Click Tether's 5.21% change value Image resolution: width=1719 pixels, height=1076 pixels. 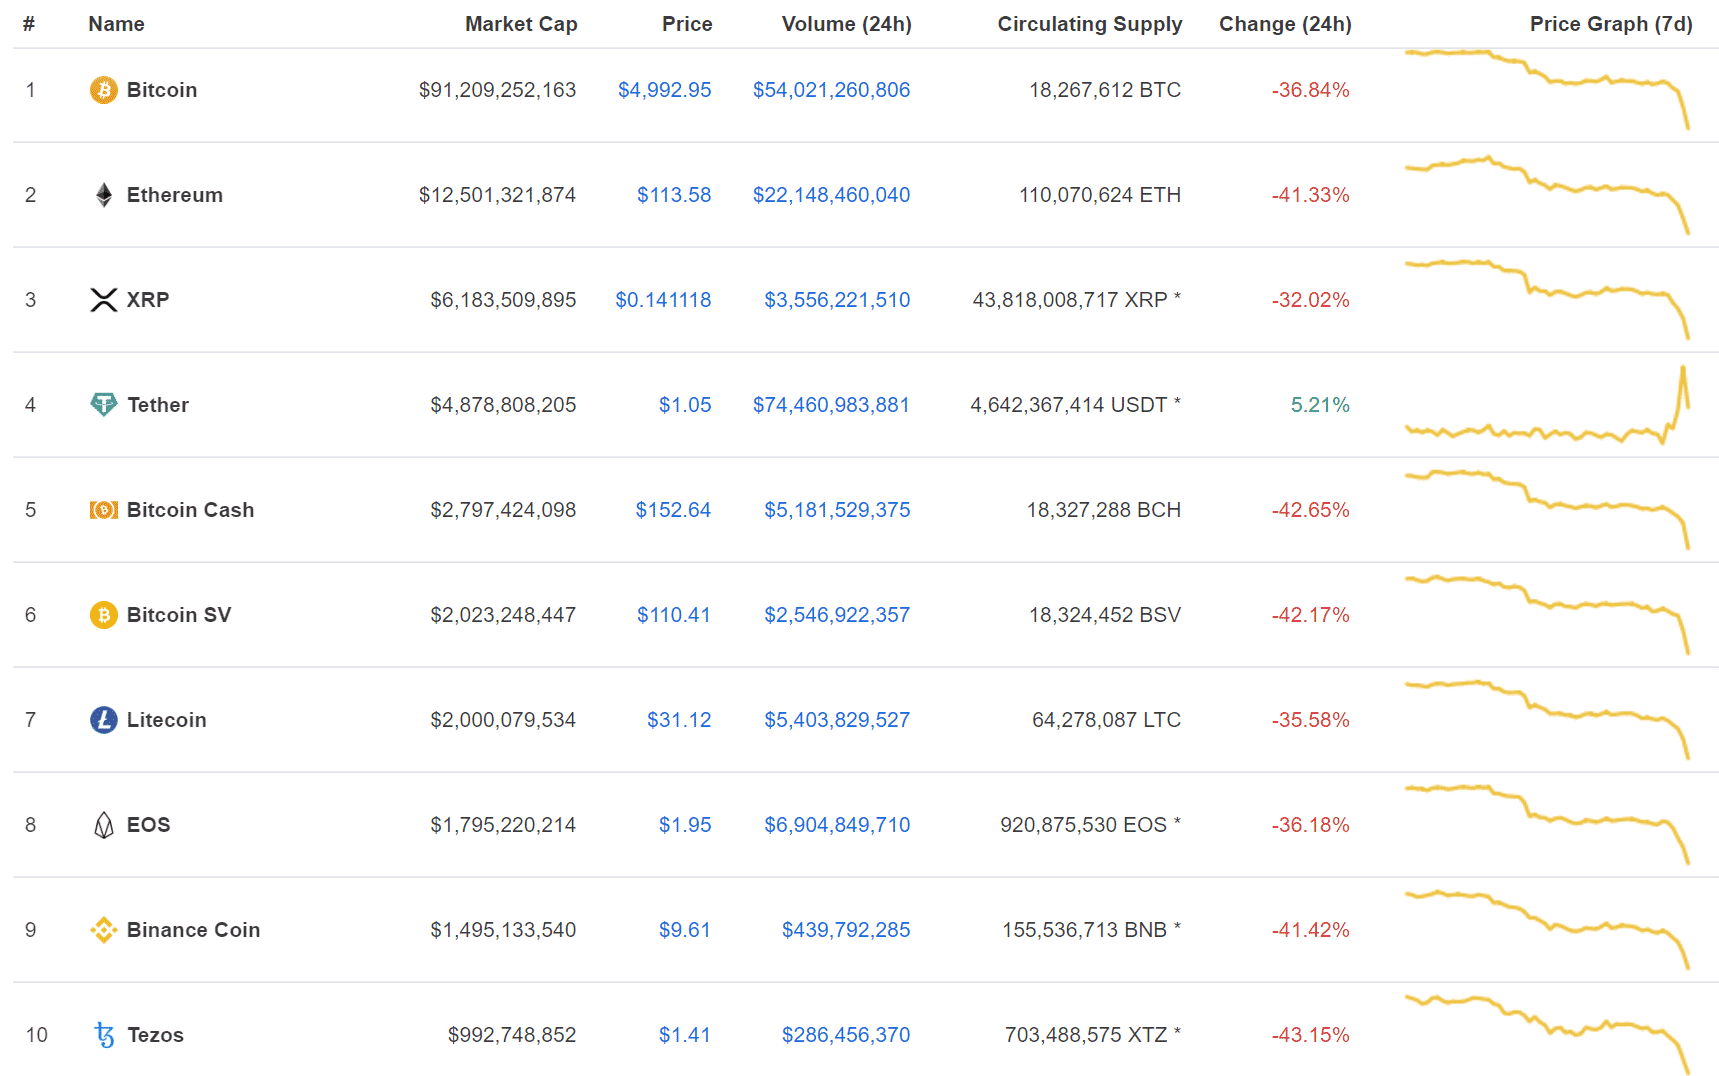coord(1320,405)
